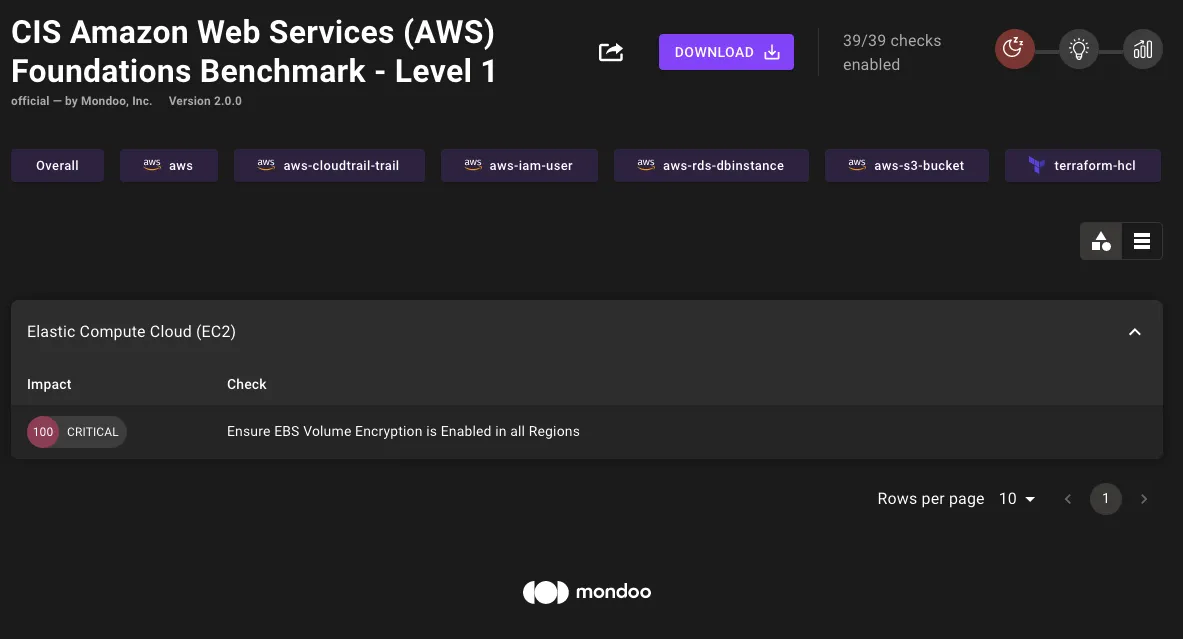Open the EBS Volume Encryption check
1183x639 pixels.
[403, 432]
